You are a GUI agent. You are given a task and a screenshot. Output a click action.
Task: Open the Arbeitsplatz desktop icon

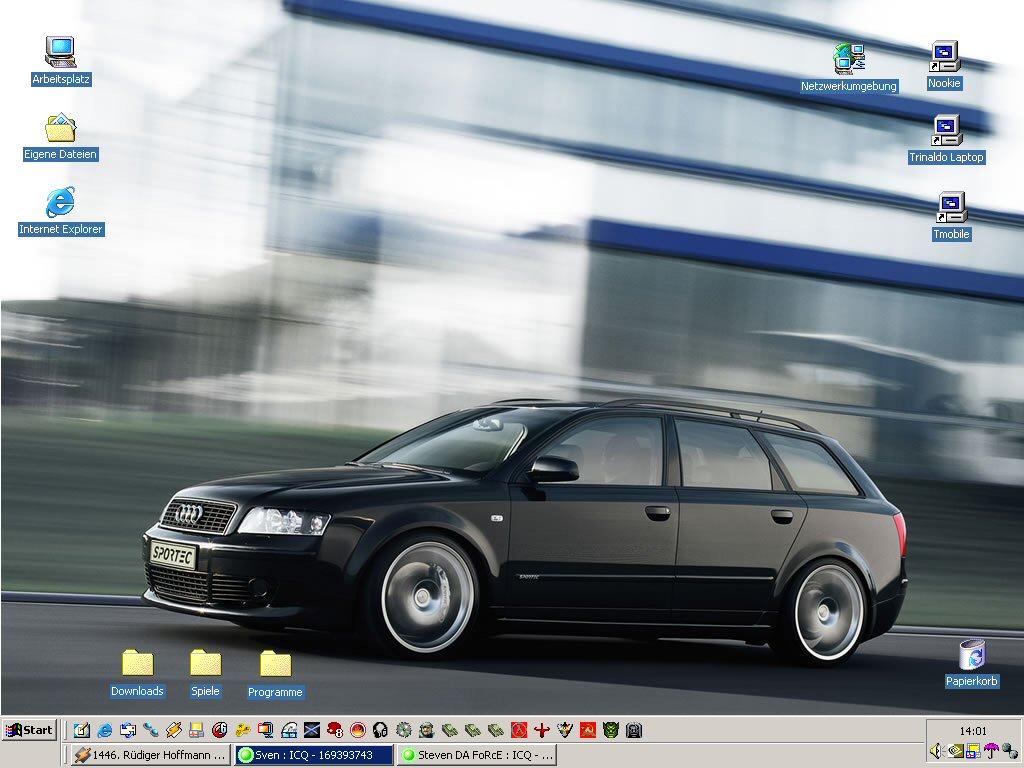(x=60, y=52)
